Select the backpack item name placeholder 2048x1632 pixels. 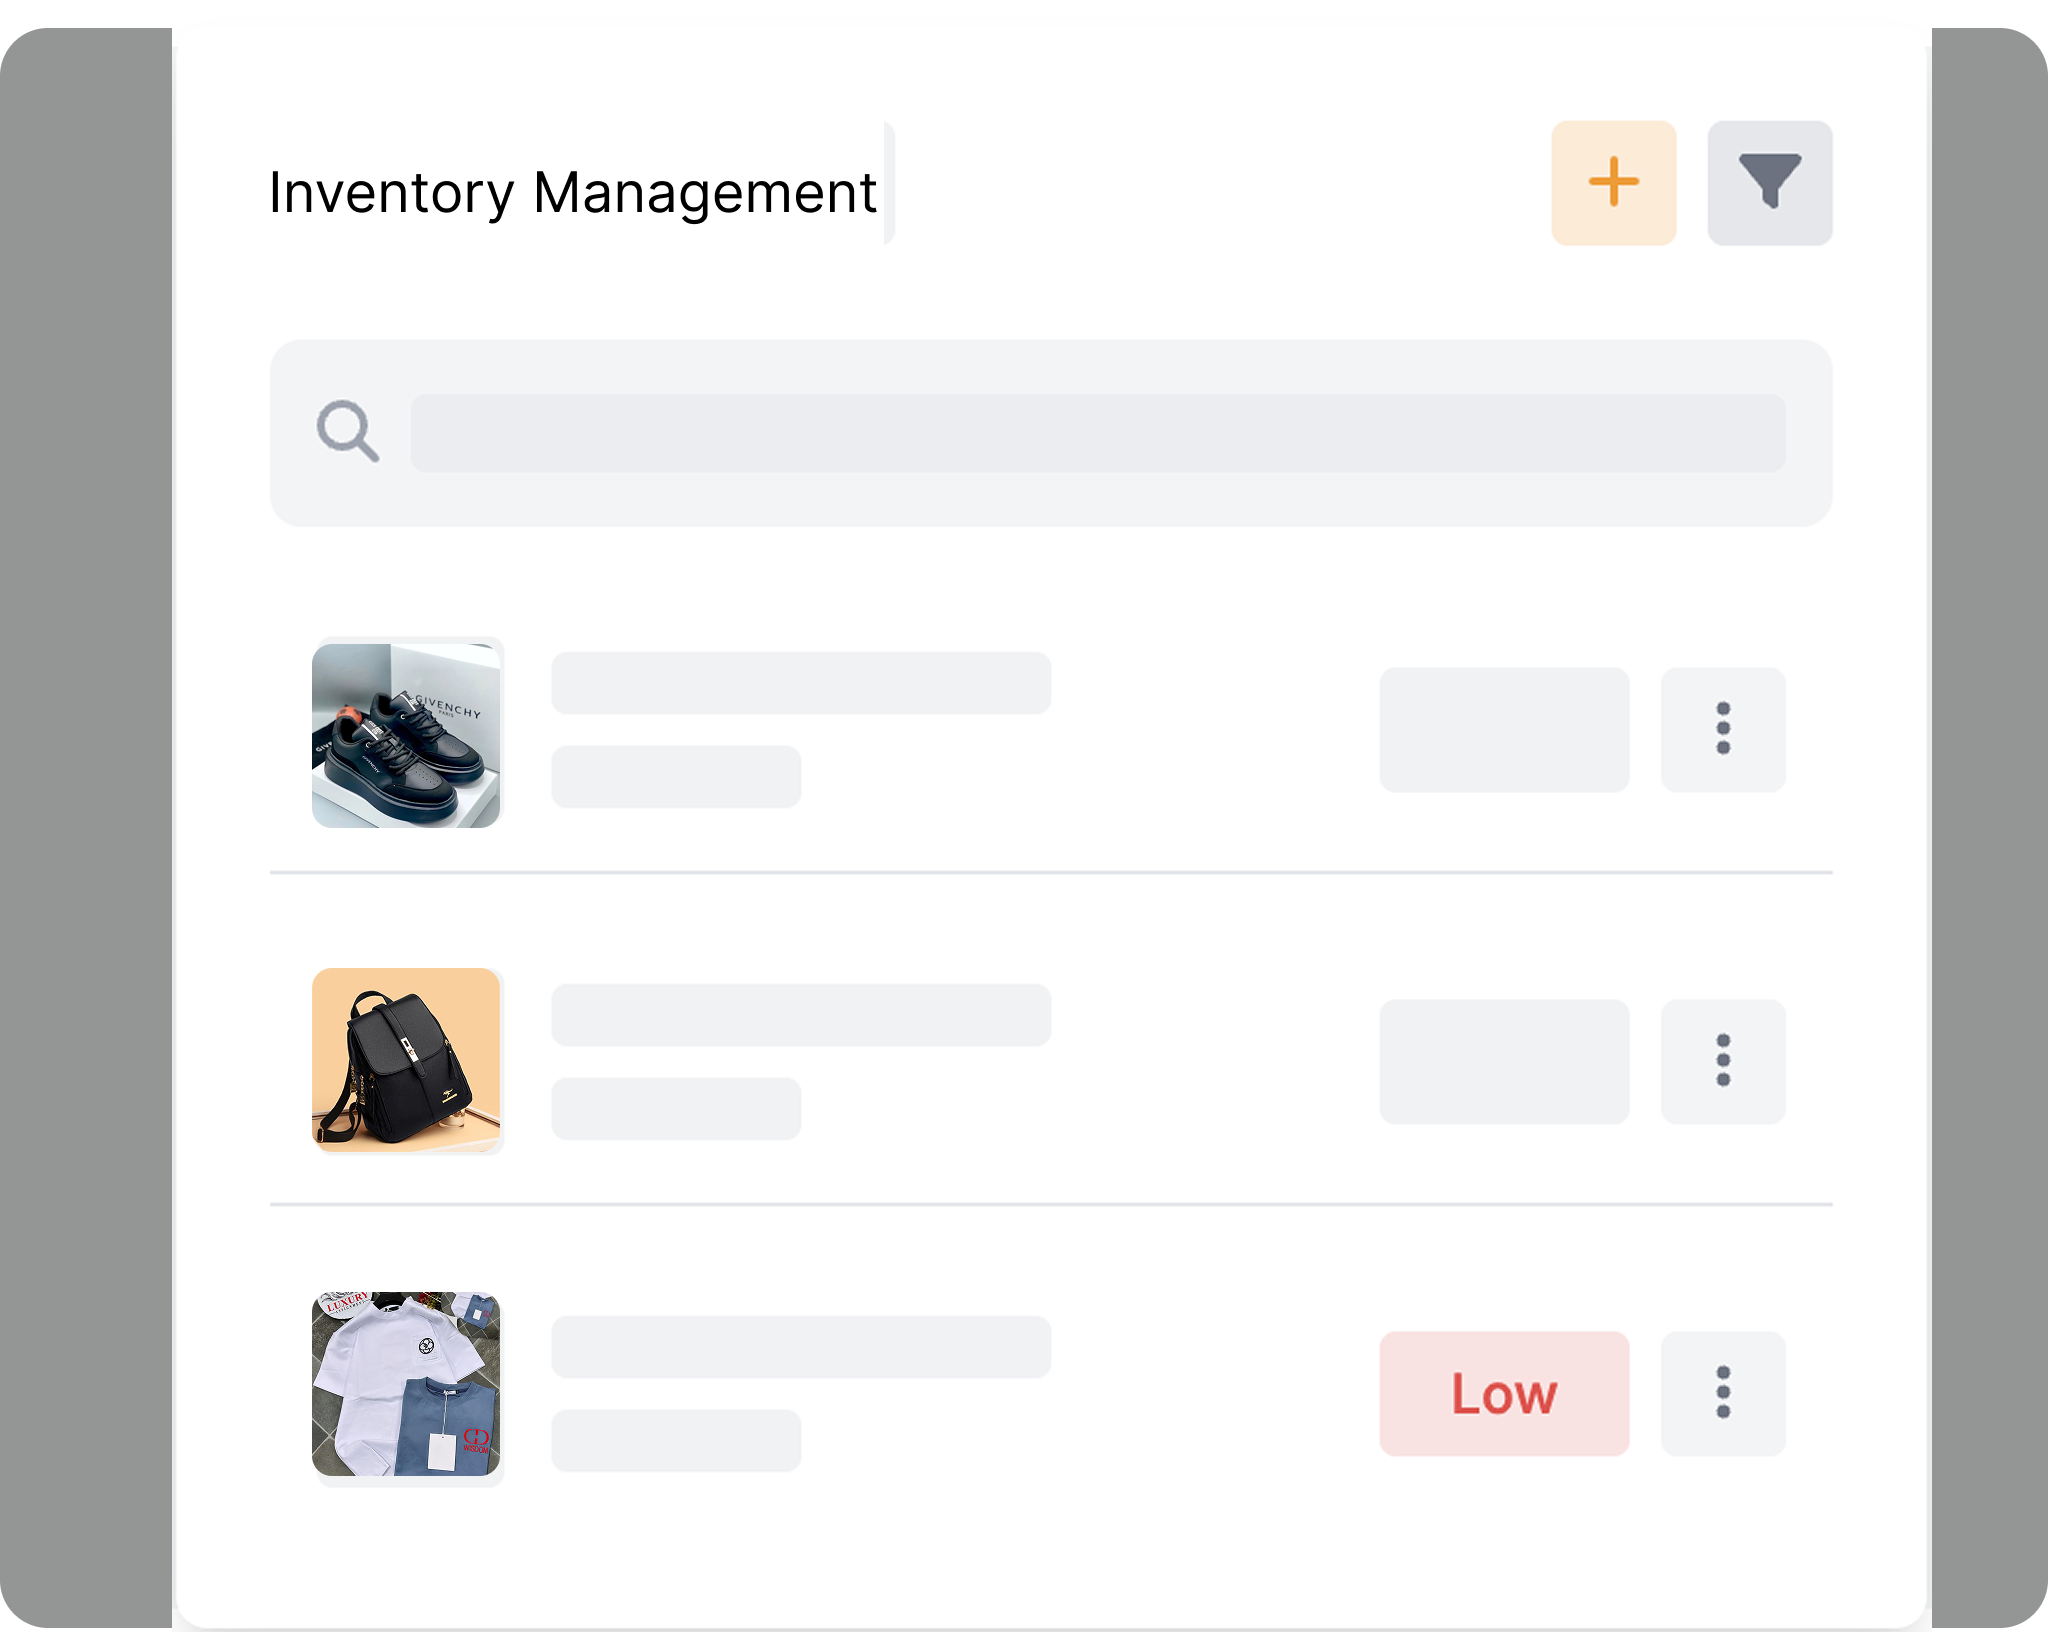click(800, 1015)
